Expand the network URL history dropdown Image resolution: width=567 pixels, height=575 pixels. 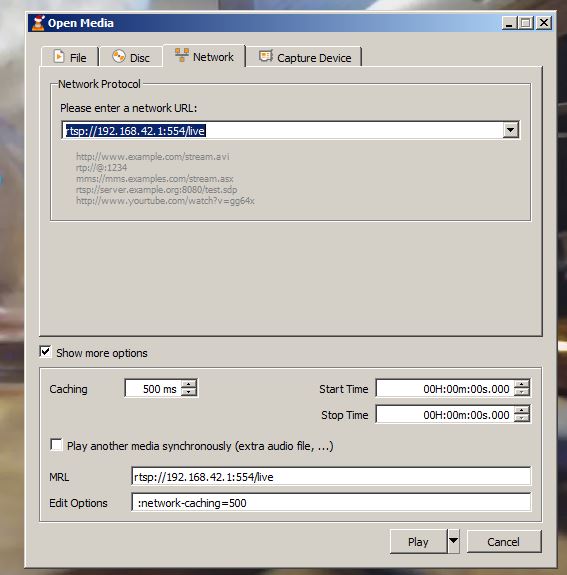(511, 130)
